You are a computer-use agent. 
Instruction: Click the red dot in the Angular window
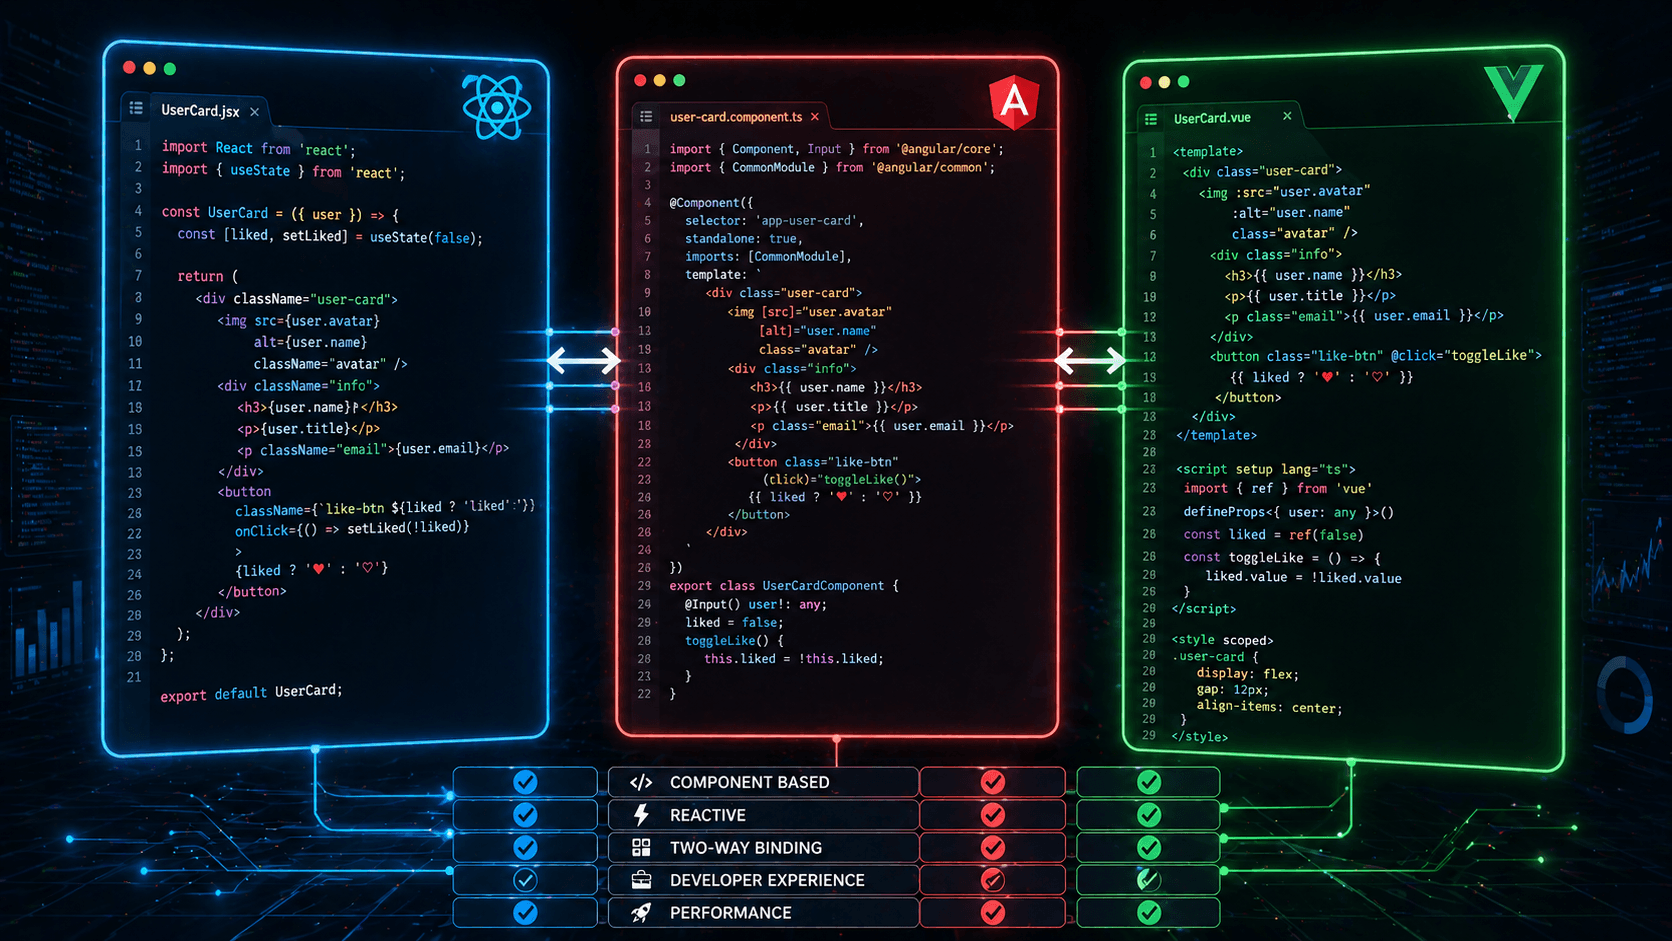pos(640,80)
